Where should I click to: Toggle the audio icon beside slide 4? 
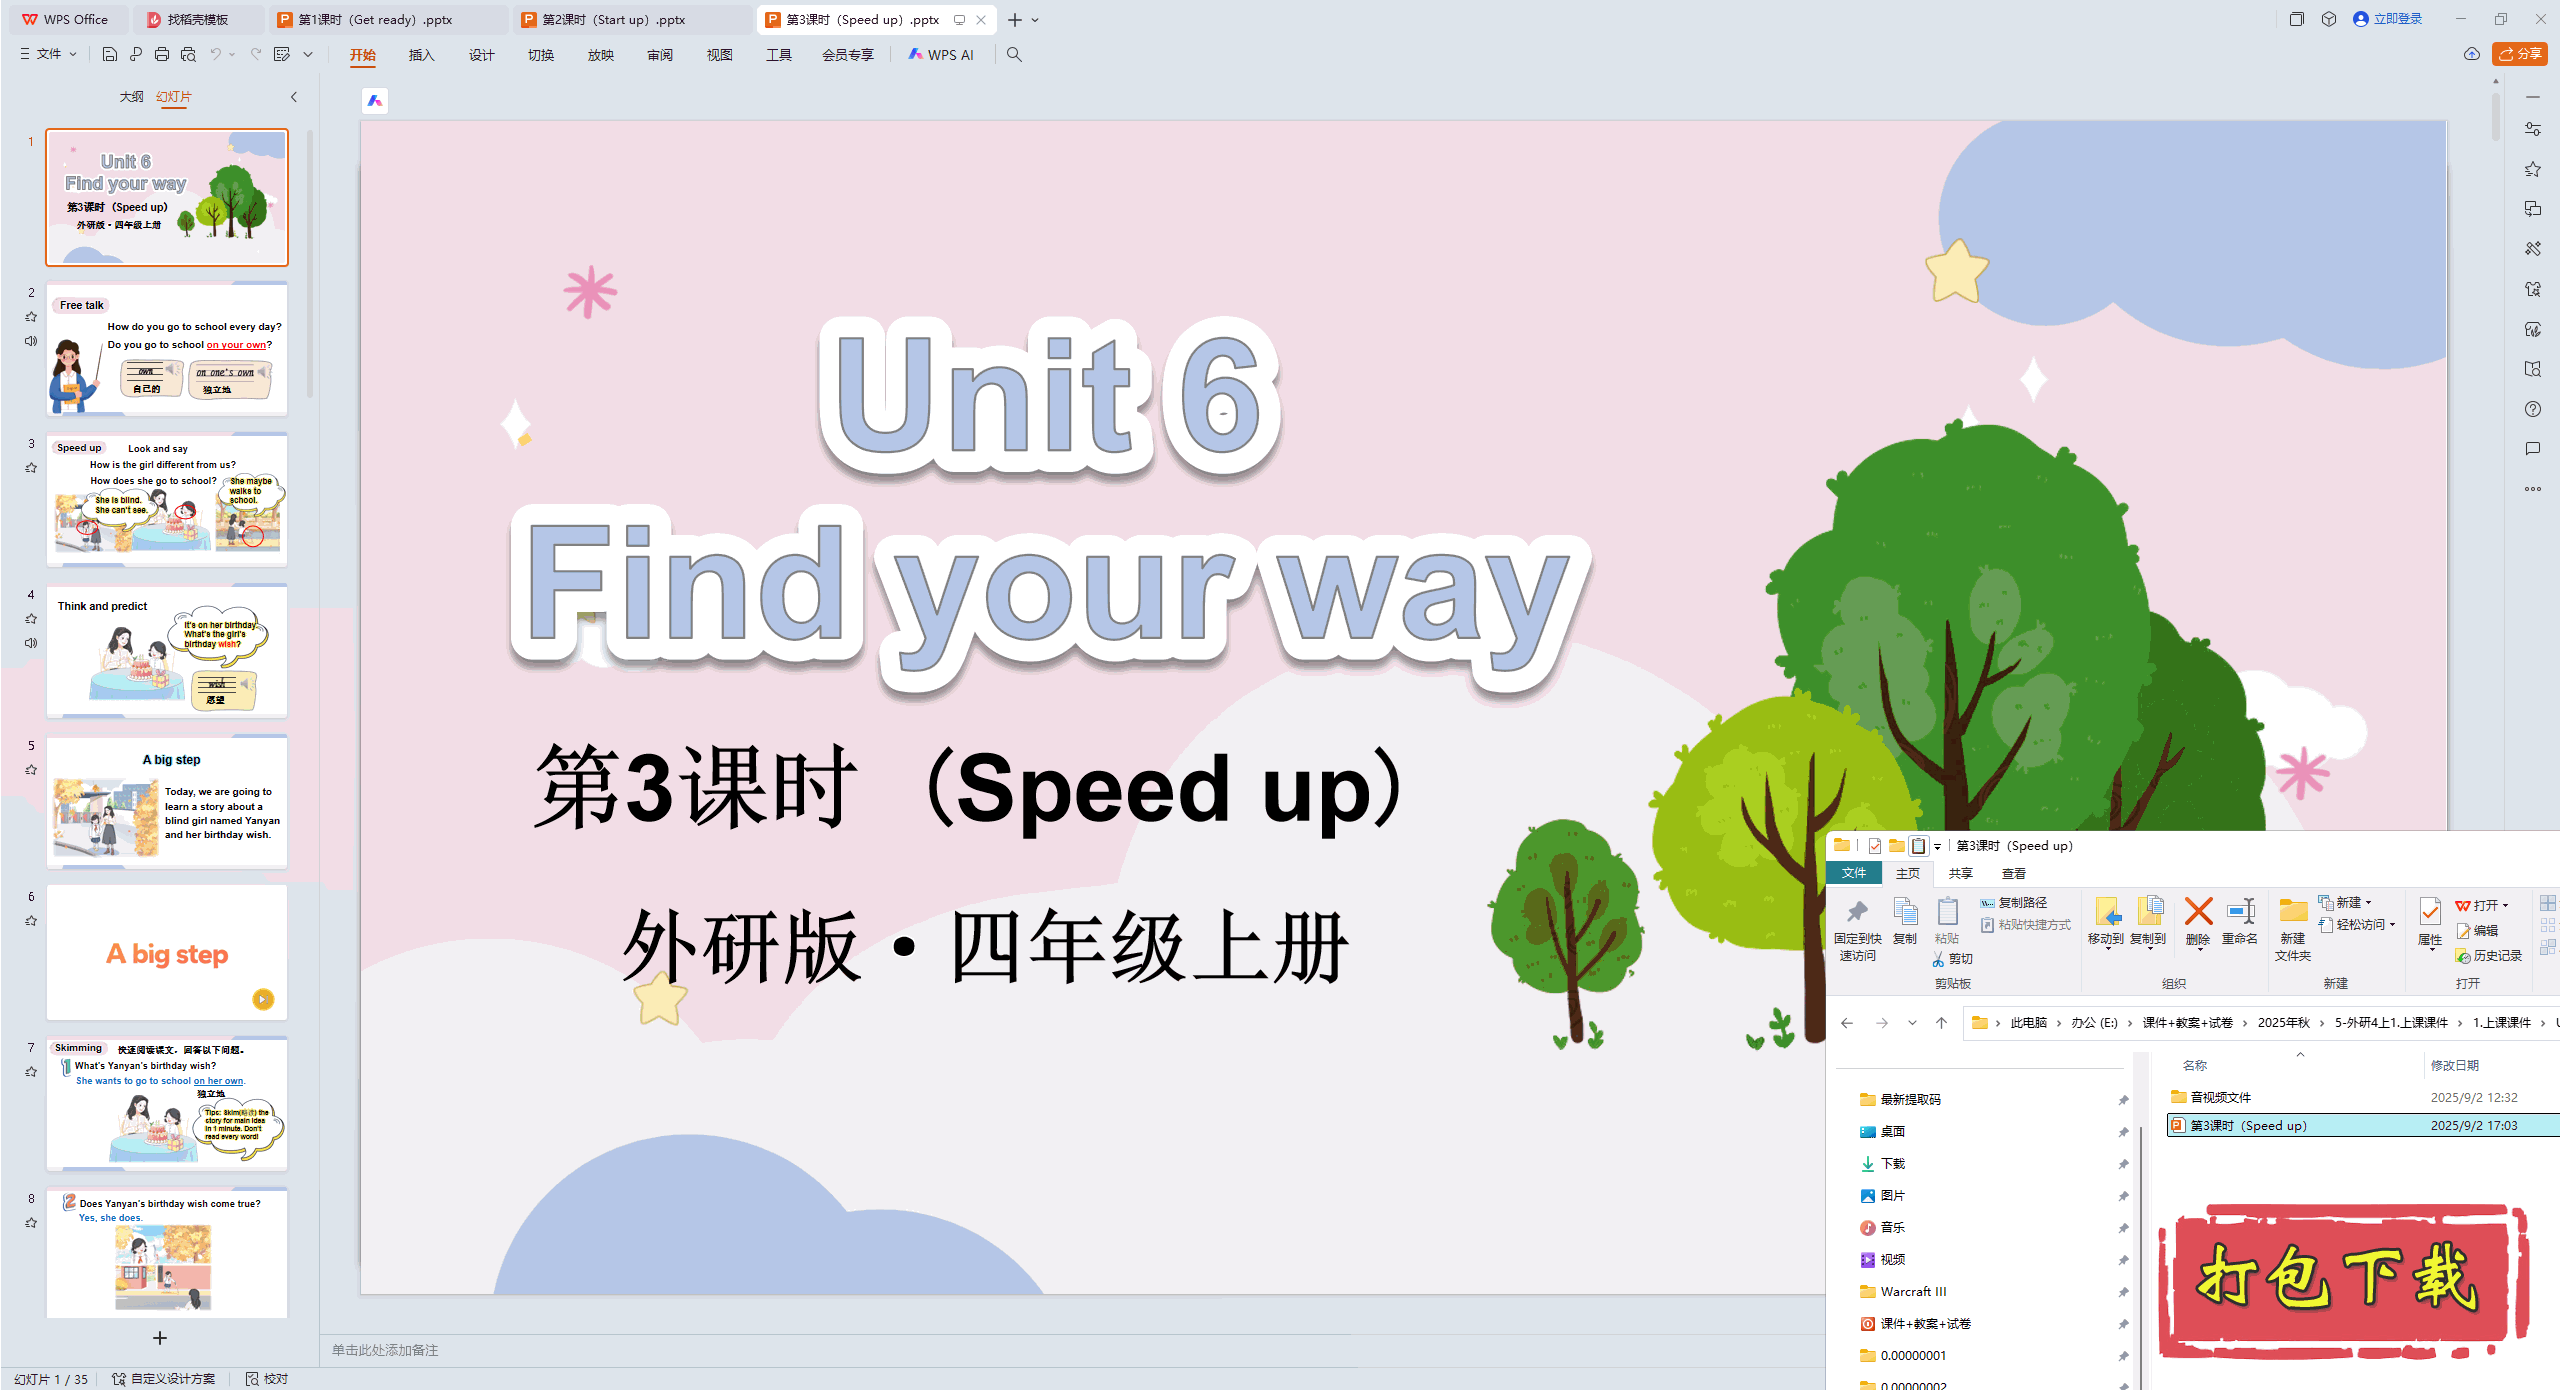31,643
